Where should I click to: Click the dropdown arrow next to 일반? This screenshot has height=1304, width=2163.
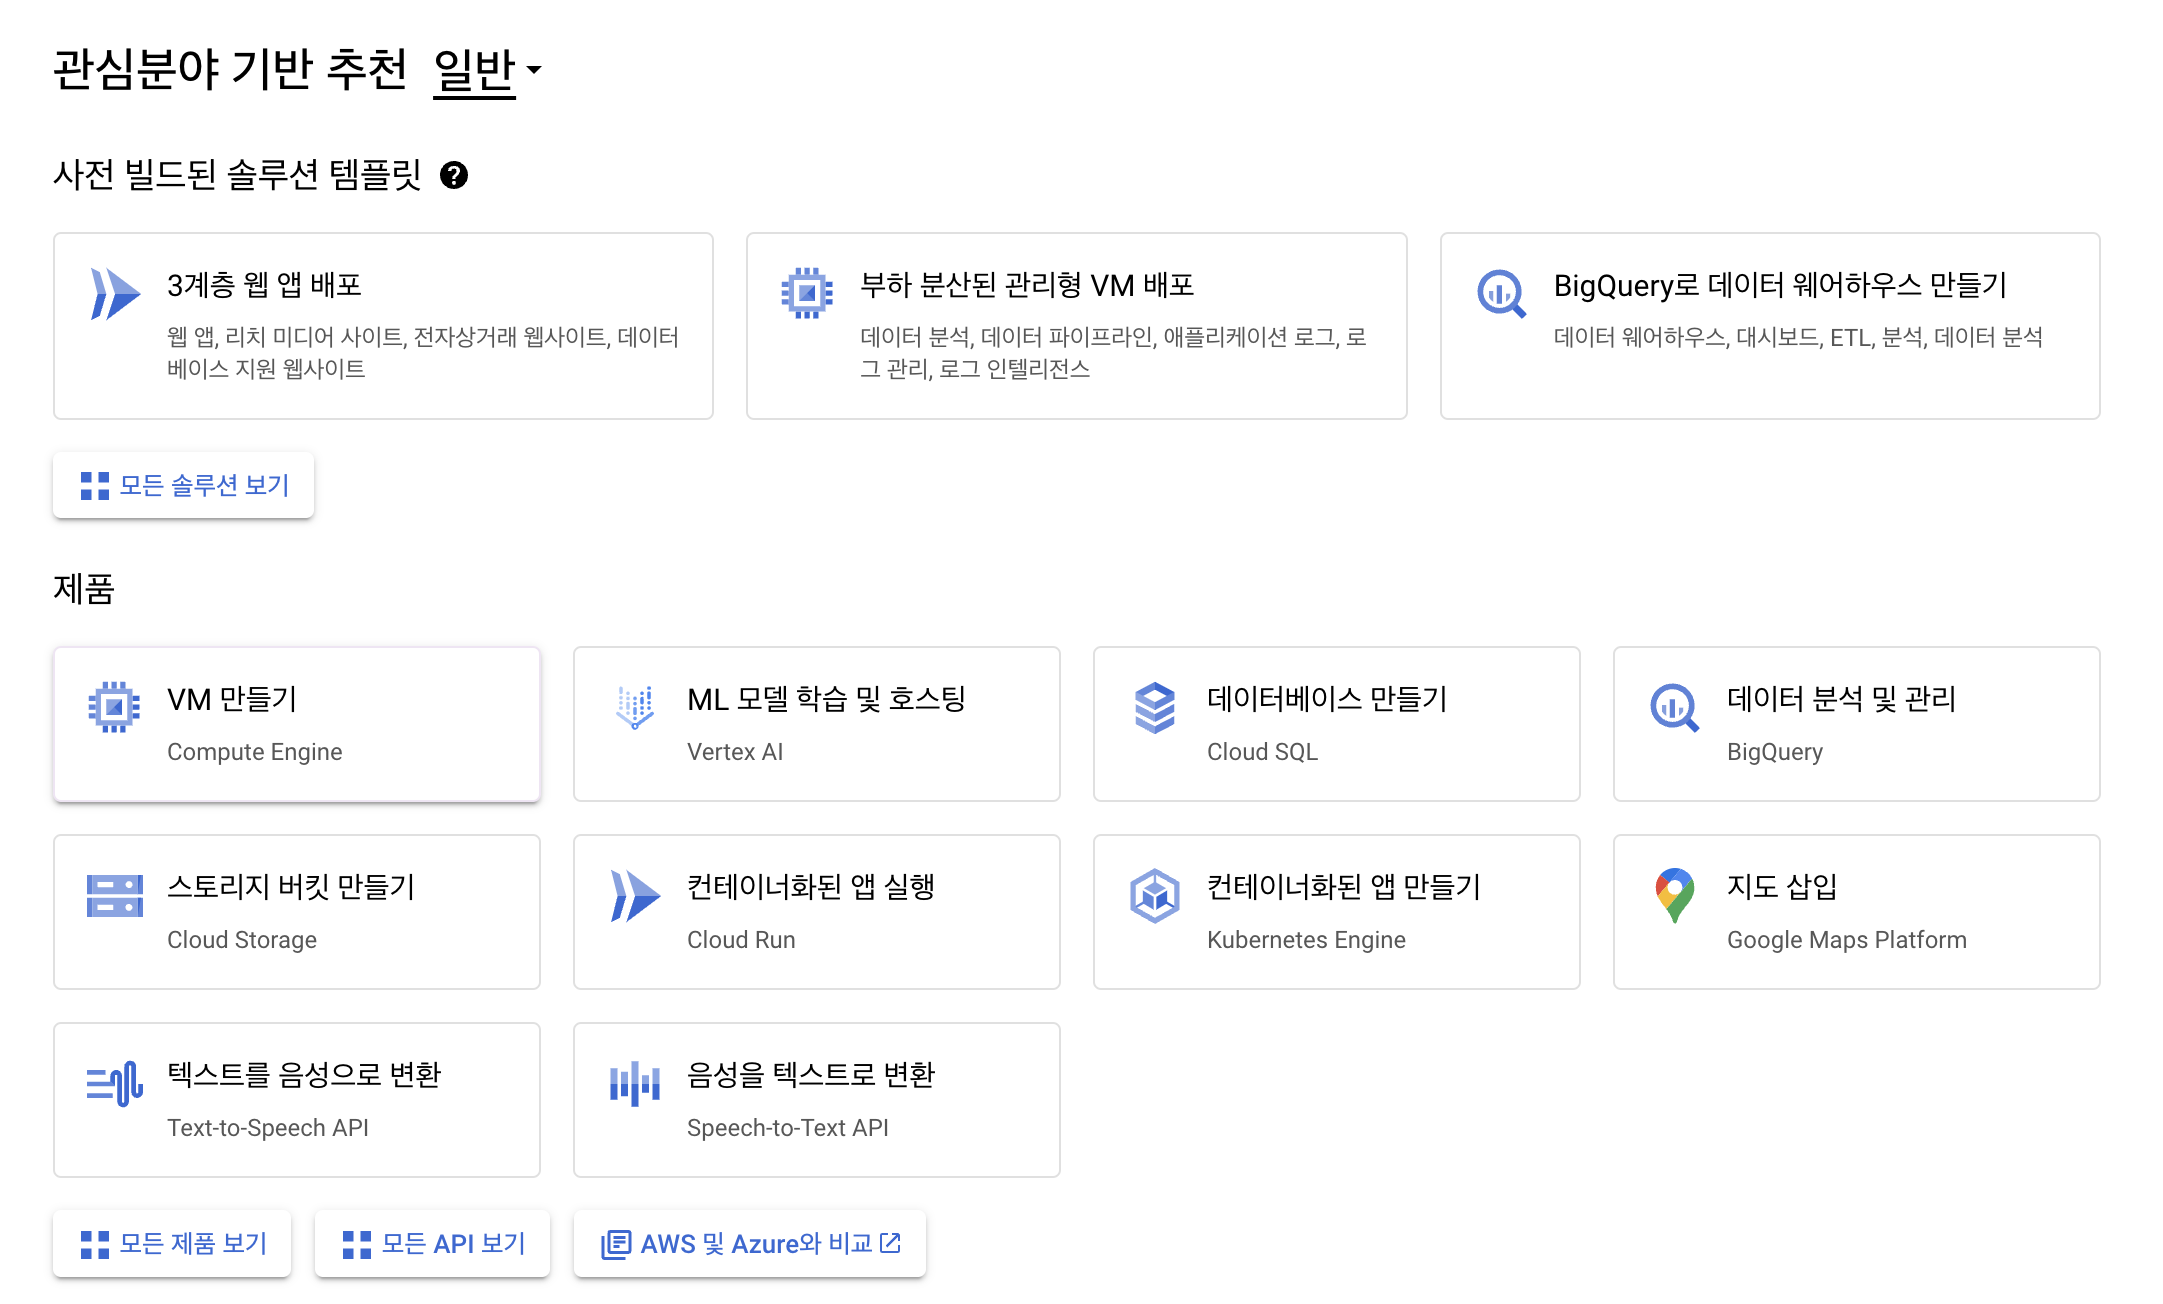(x=534, y=70)
